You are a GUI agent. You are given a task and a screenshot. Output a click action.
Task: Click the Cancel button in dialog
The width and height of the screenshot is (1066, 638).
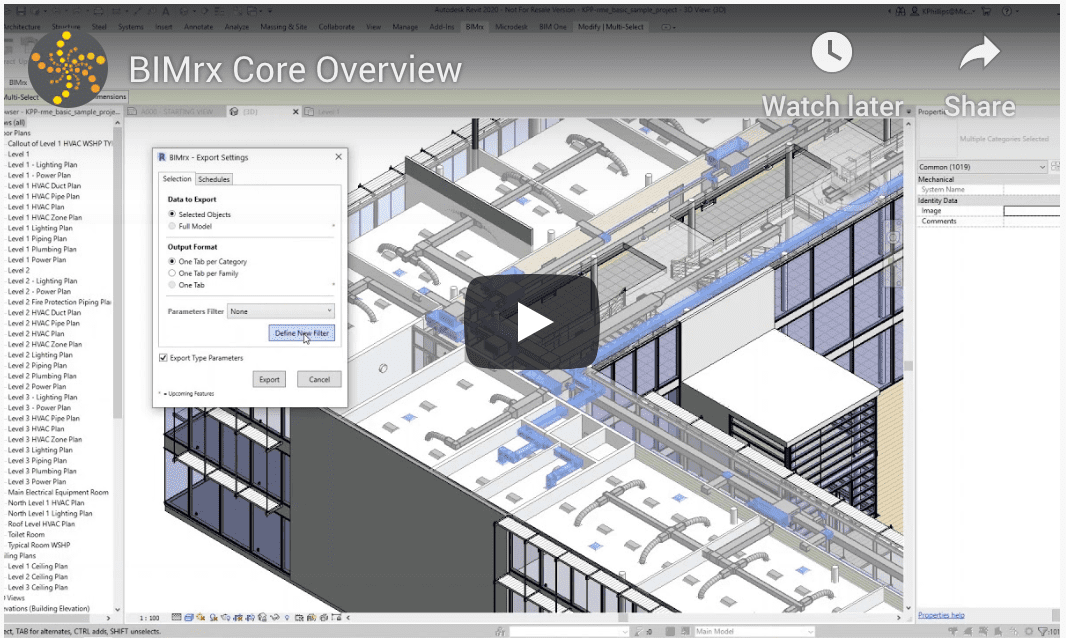(x=319, y=380)
